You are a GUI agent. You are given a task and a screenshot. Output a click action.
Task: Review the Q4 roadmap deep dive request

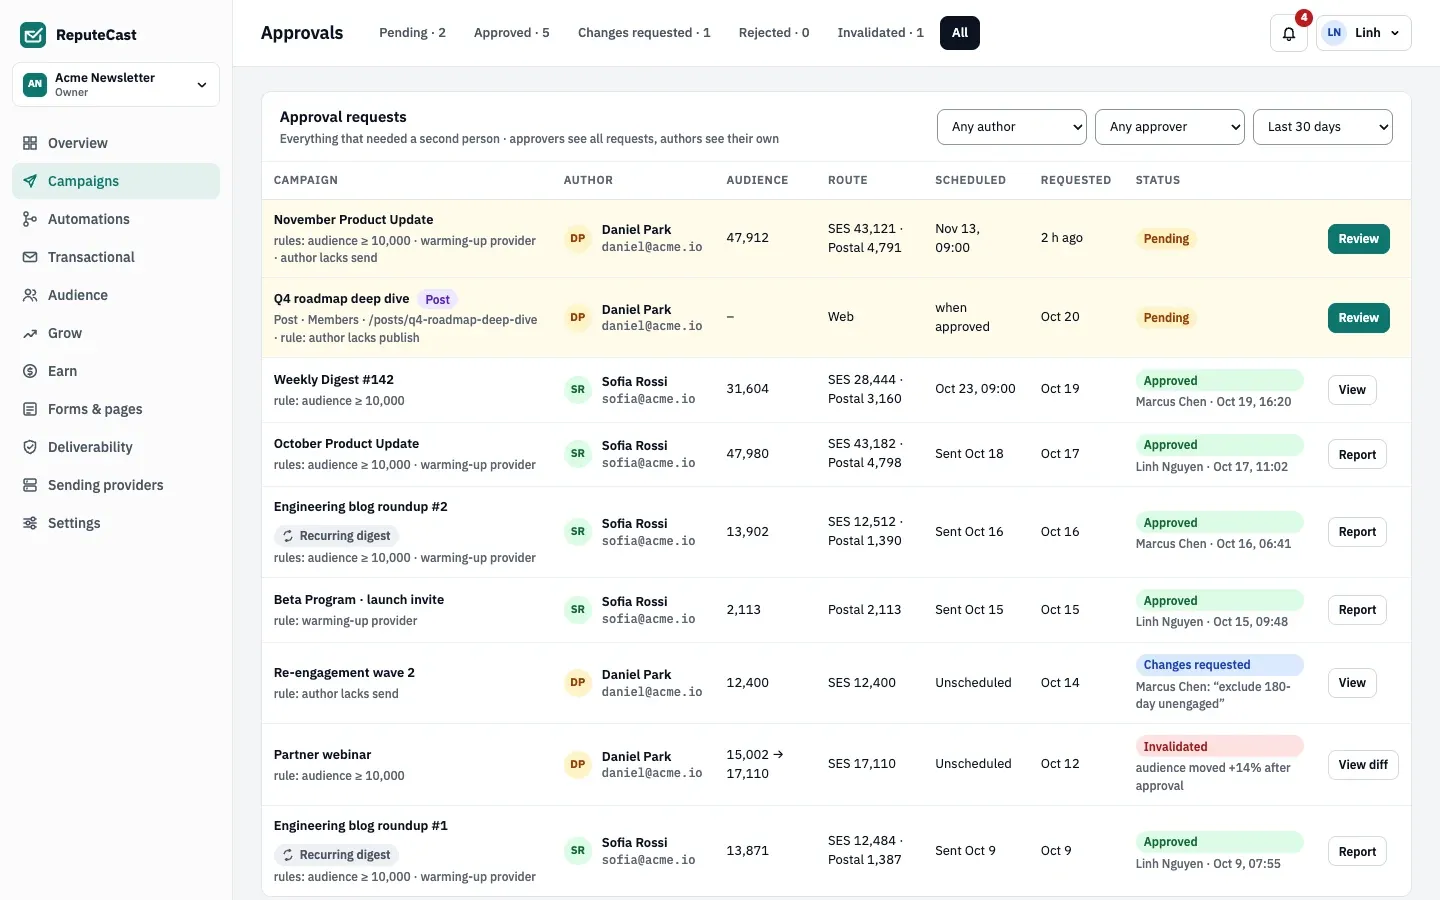coord(1359,318)
